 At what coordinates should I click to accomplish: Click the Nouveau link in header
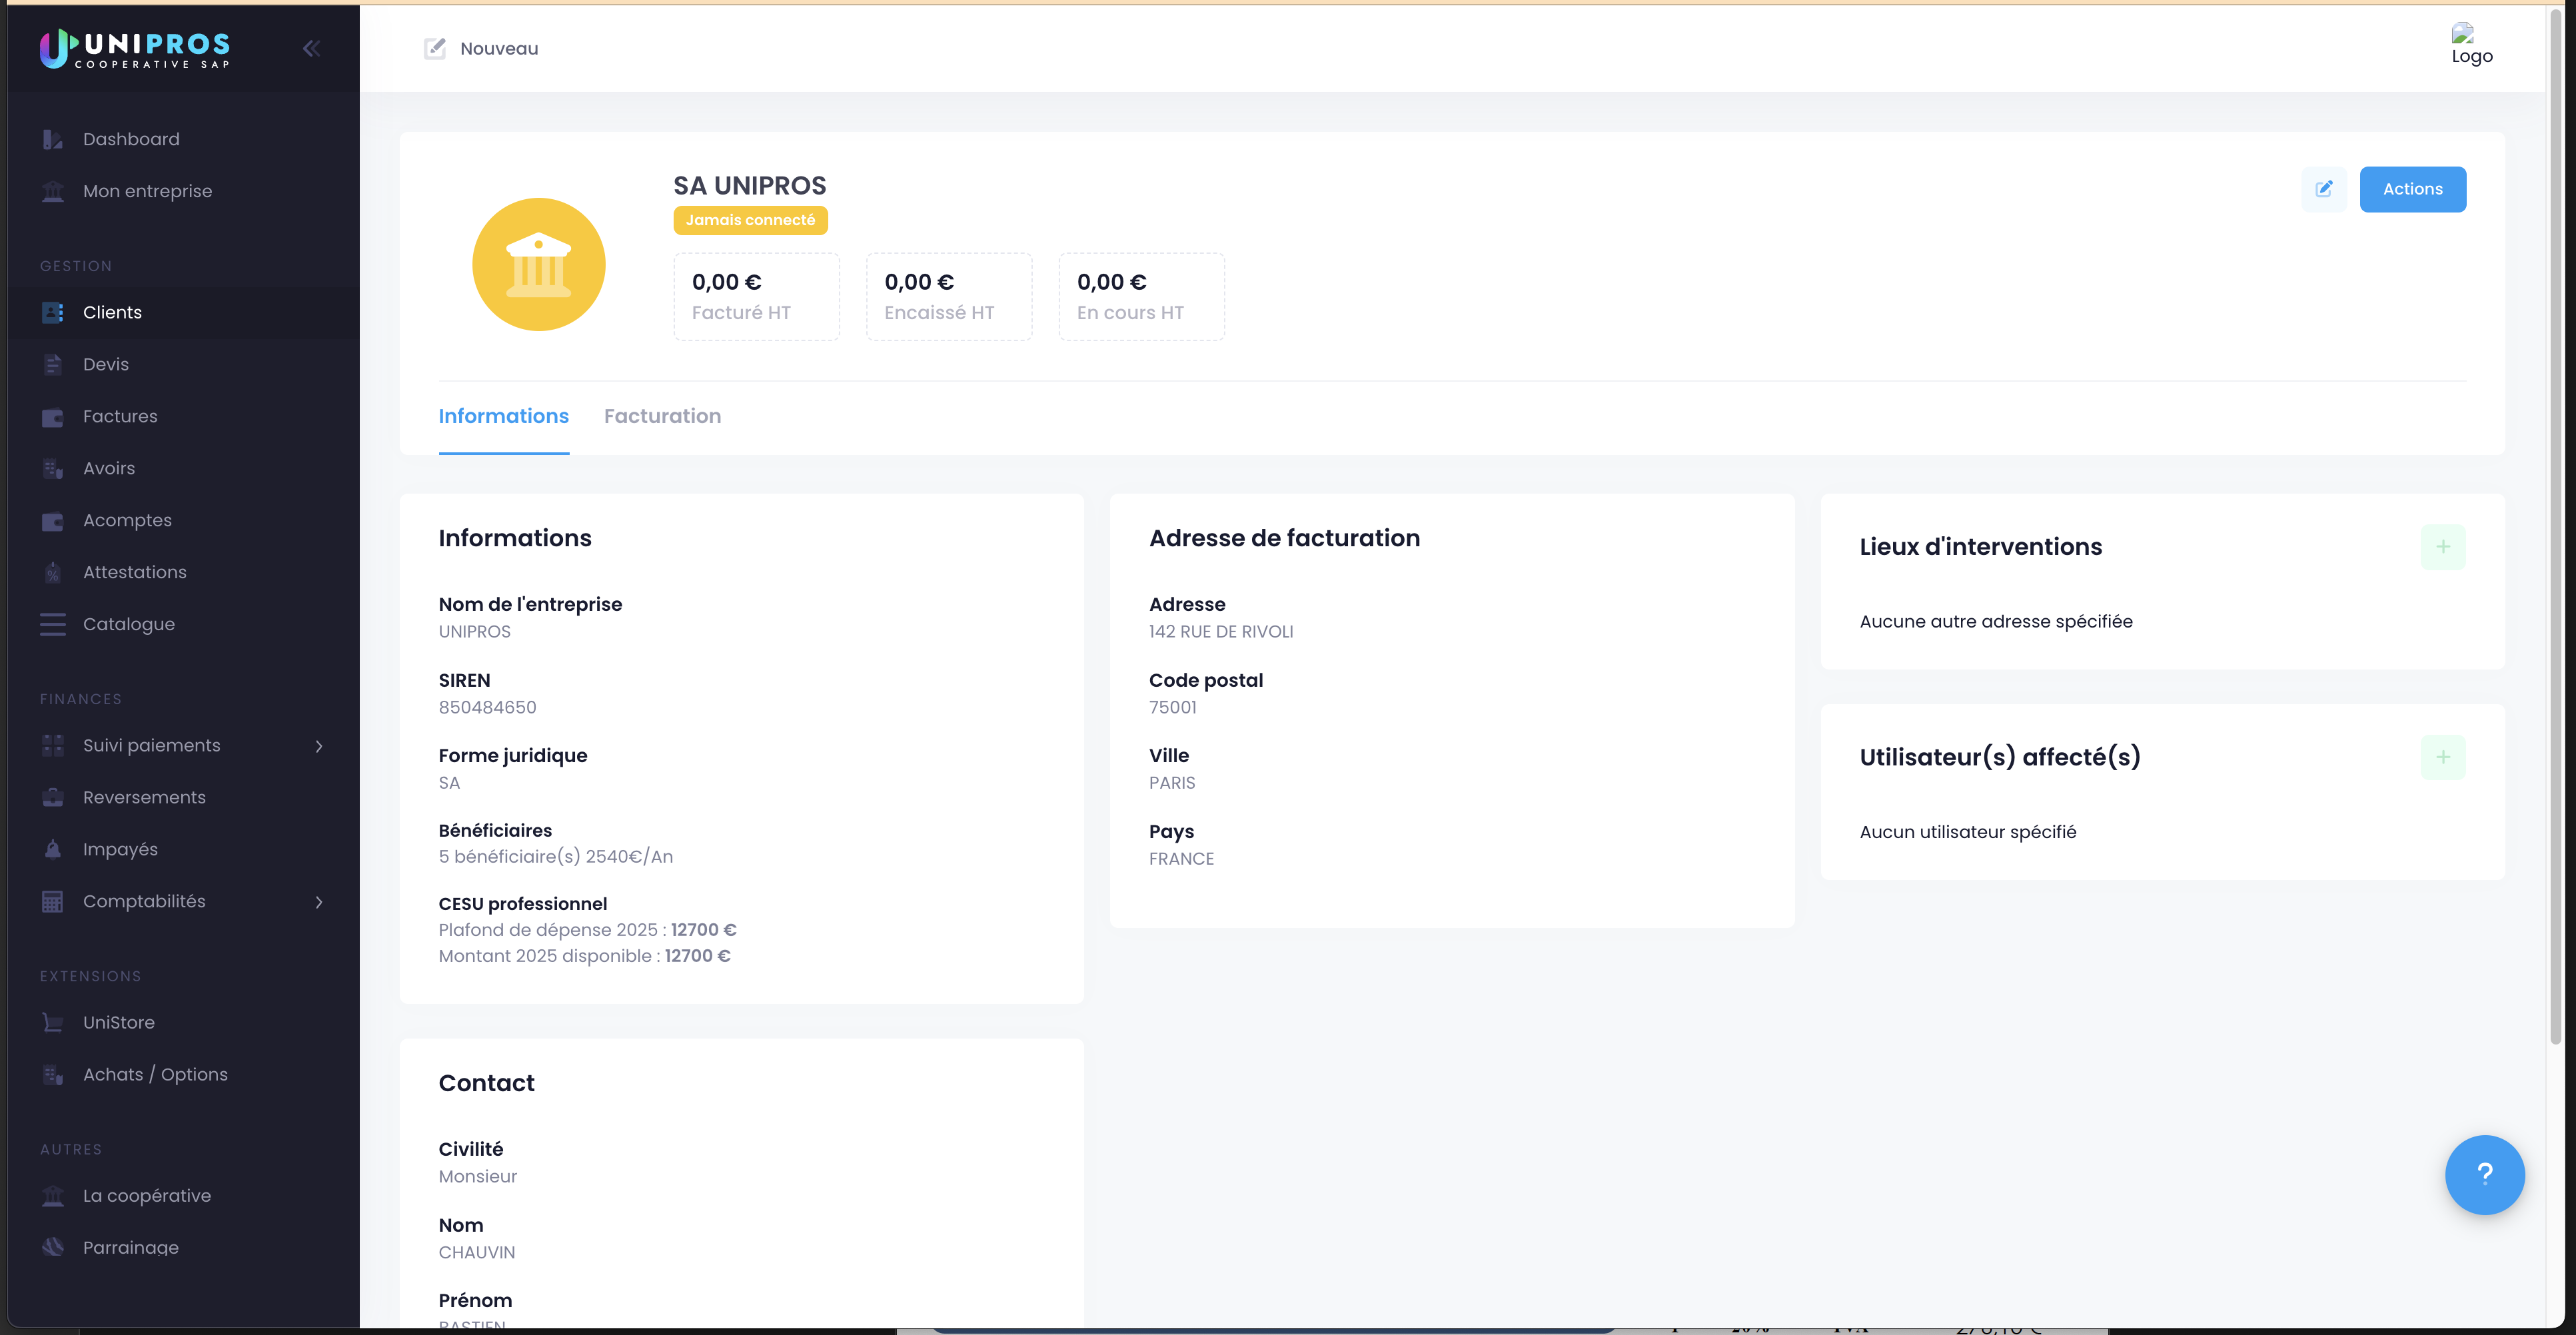(x=499, y=49)
